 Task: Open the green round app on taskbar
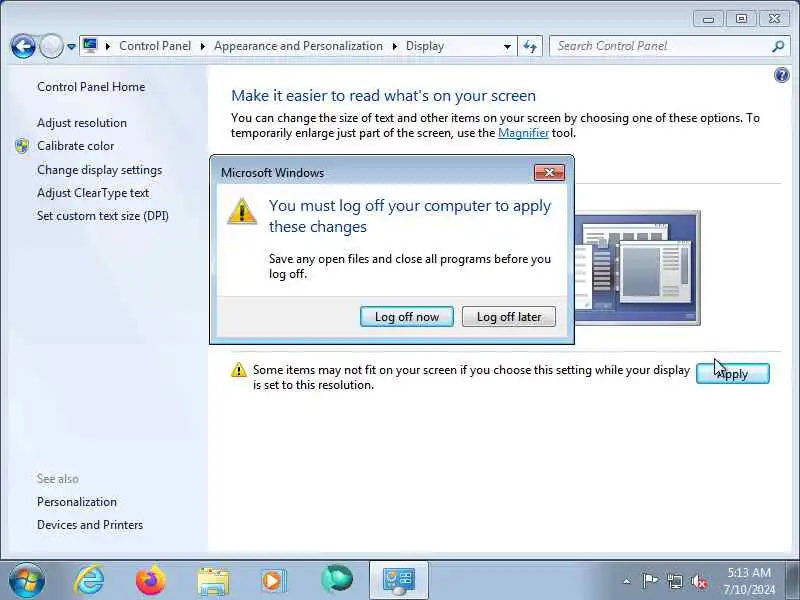click(337, 580)
